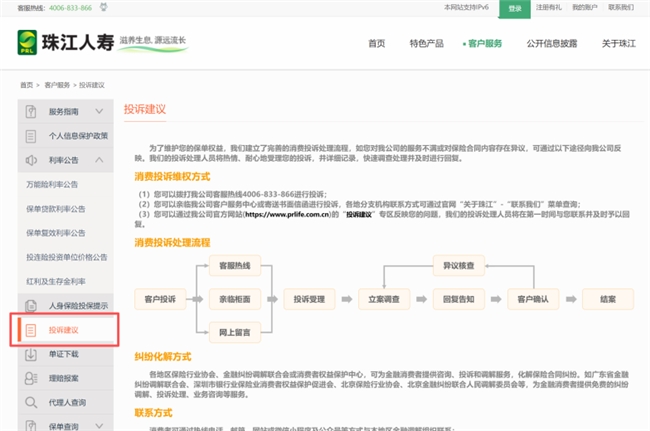The width and height of the screenshot is (650, 431).
Task: Open 万能险利率公告 in sidebar
Action: click(52, 184)
